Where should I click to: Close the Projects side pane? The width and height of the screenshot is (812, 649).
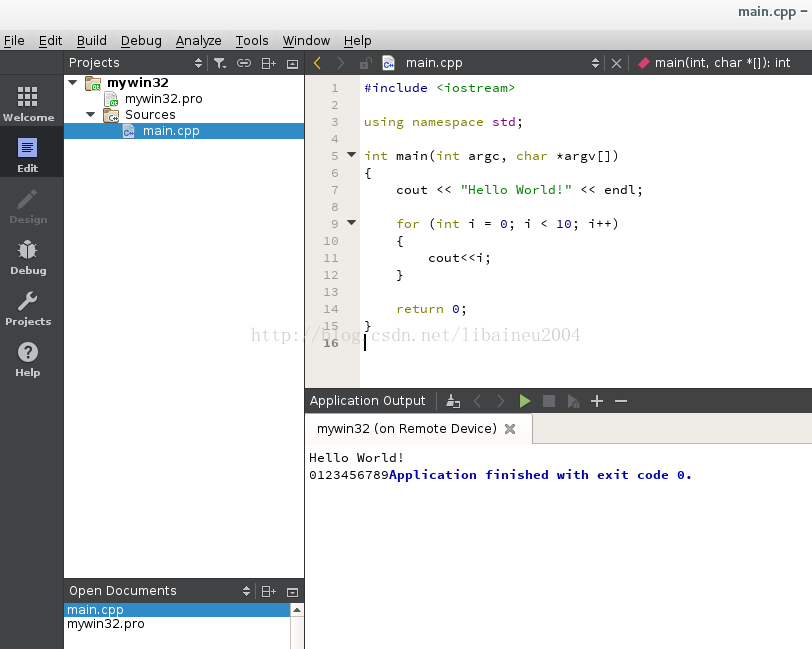pos(293,63)
